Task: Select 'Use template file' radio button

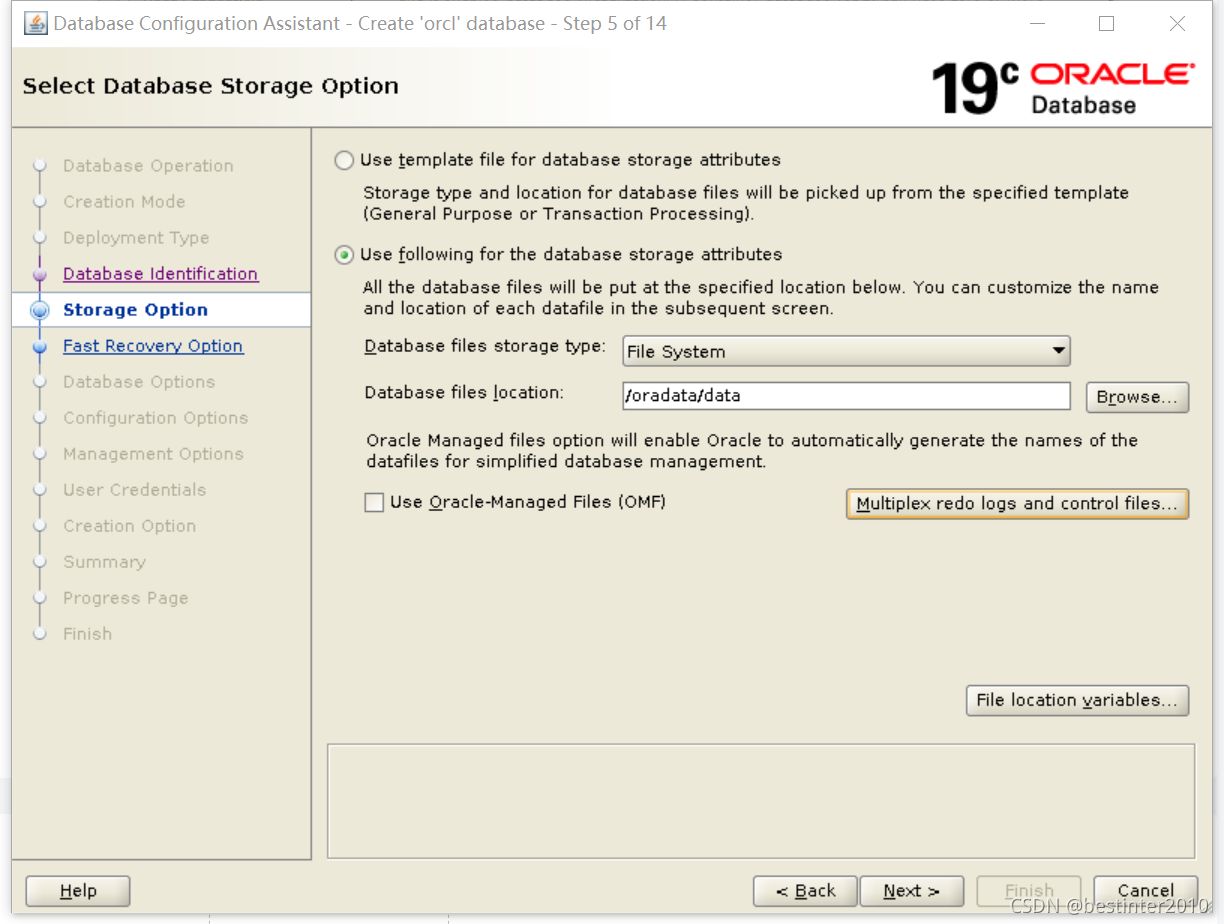Action: 344,160
